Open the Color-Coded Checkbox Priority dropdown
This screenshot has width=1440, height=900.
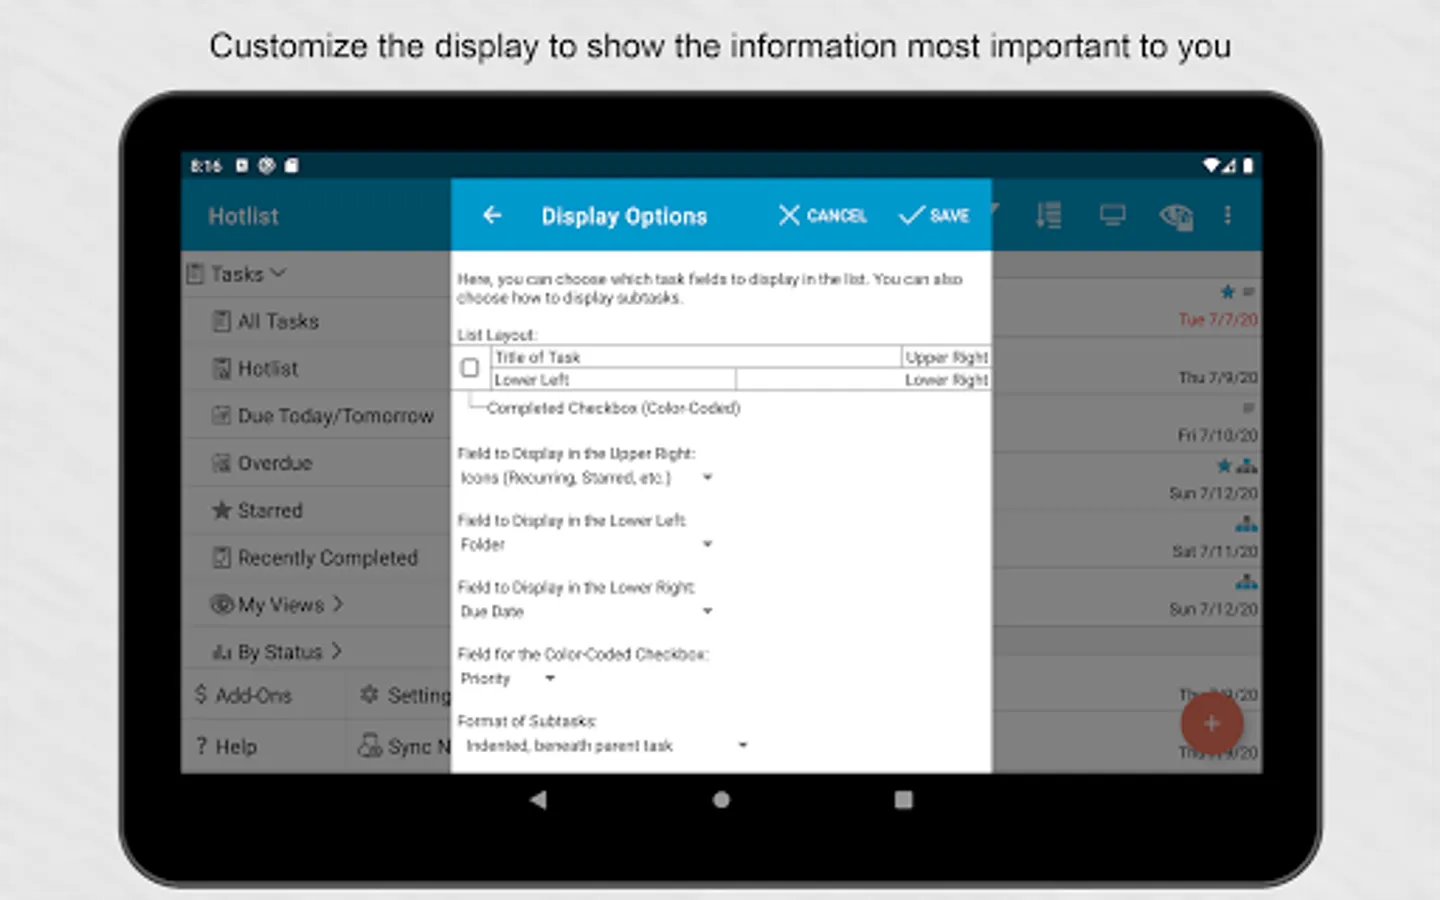click(507, 679)
